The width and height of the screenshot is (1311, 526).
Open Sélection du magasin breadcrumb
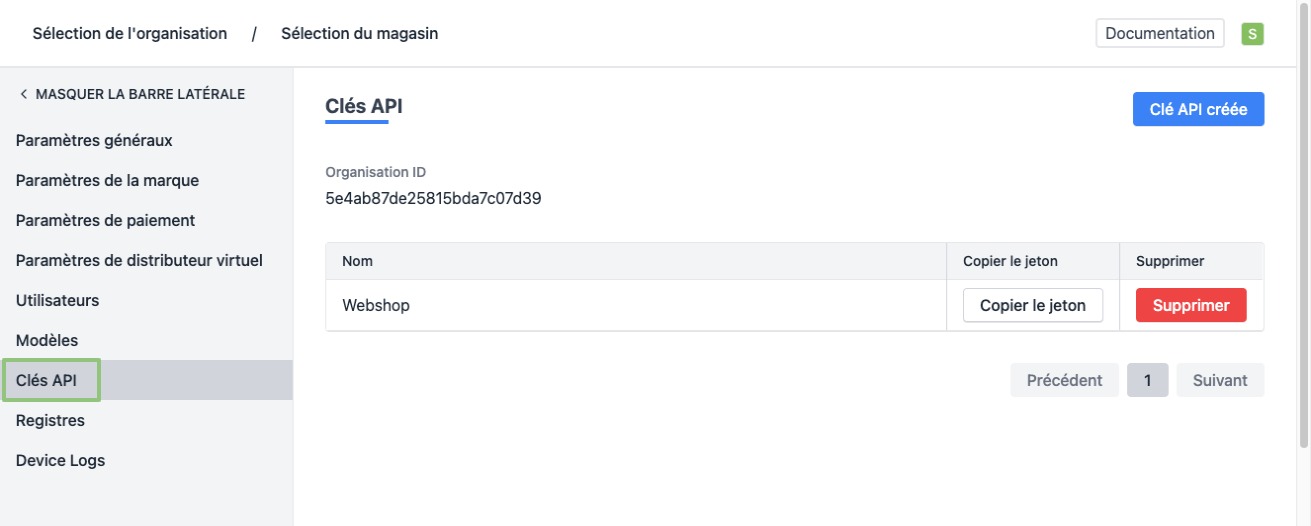[x=359, y=34]
